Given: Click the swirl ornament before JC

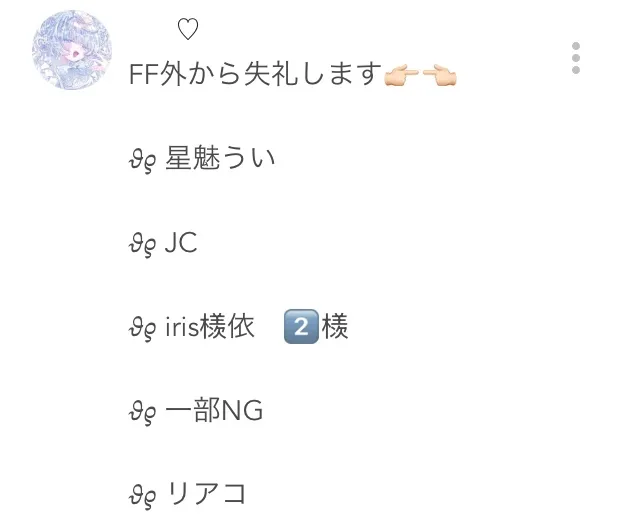Looking at the screenshot, I should [x=142, y=245].
